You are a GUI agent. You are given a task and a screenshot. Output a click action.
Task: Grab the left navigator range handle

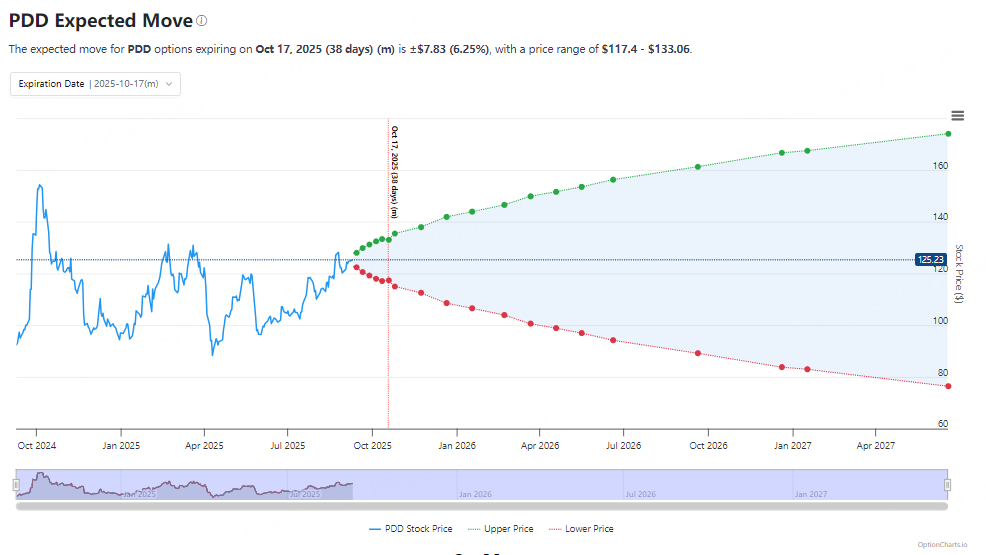click(x=16, y=485)
